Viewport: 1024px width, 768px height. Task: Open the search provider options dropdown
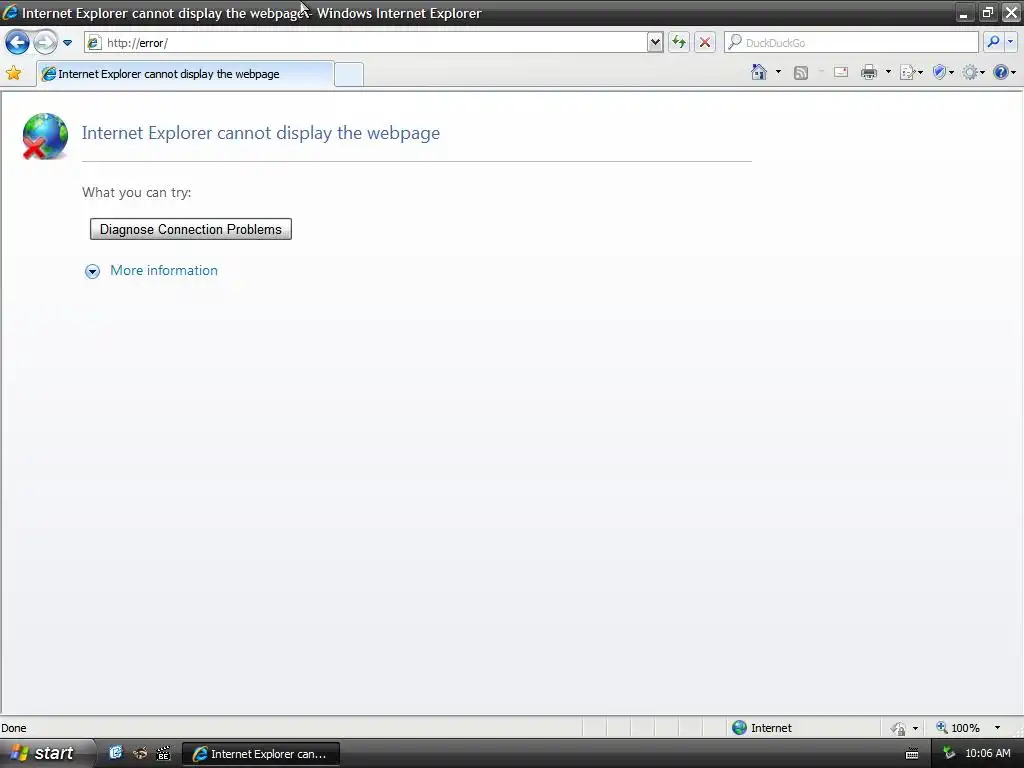pyautogui.click(x=1010, y=42)
